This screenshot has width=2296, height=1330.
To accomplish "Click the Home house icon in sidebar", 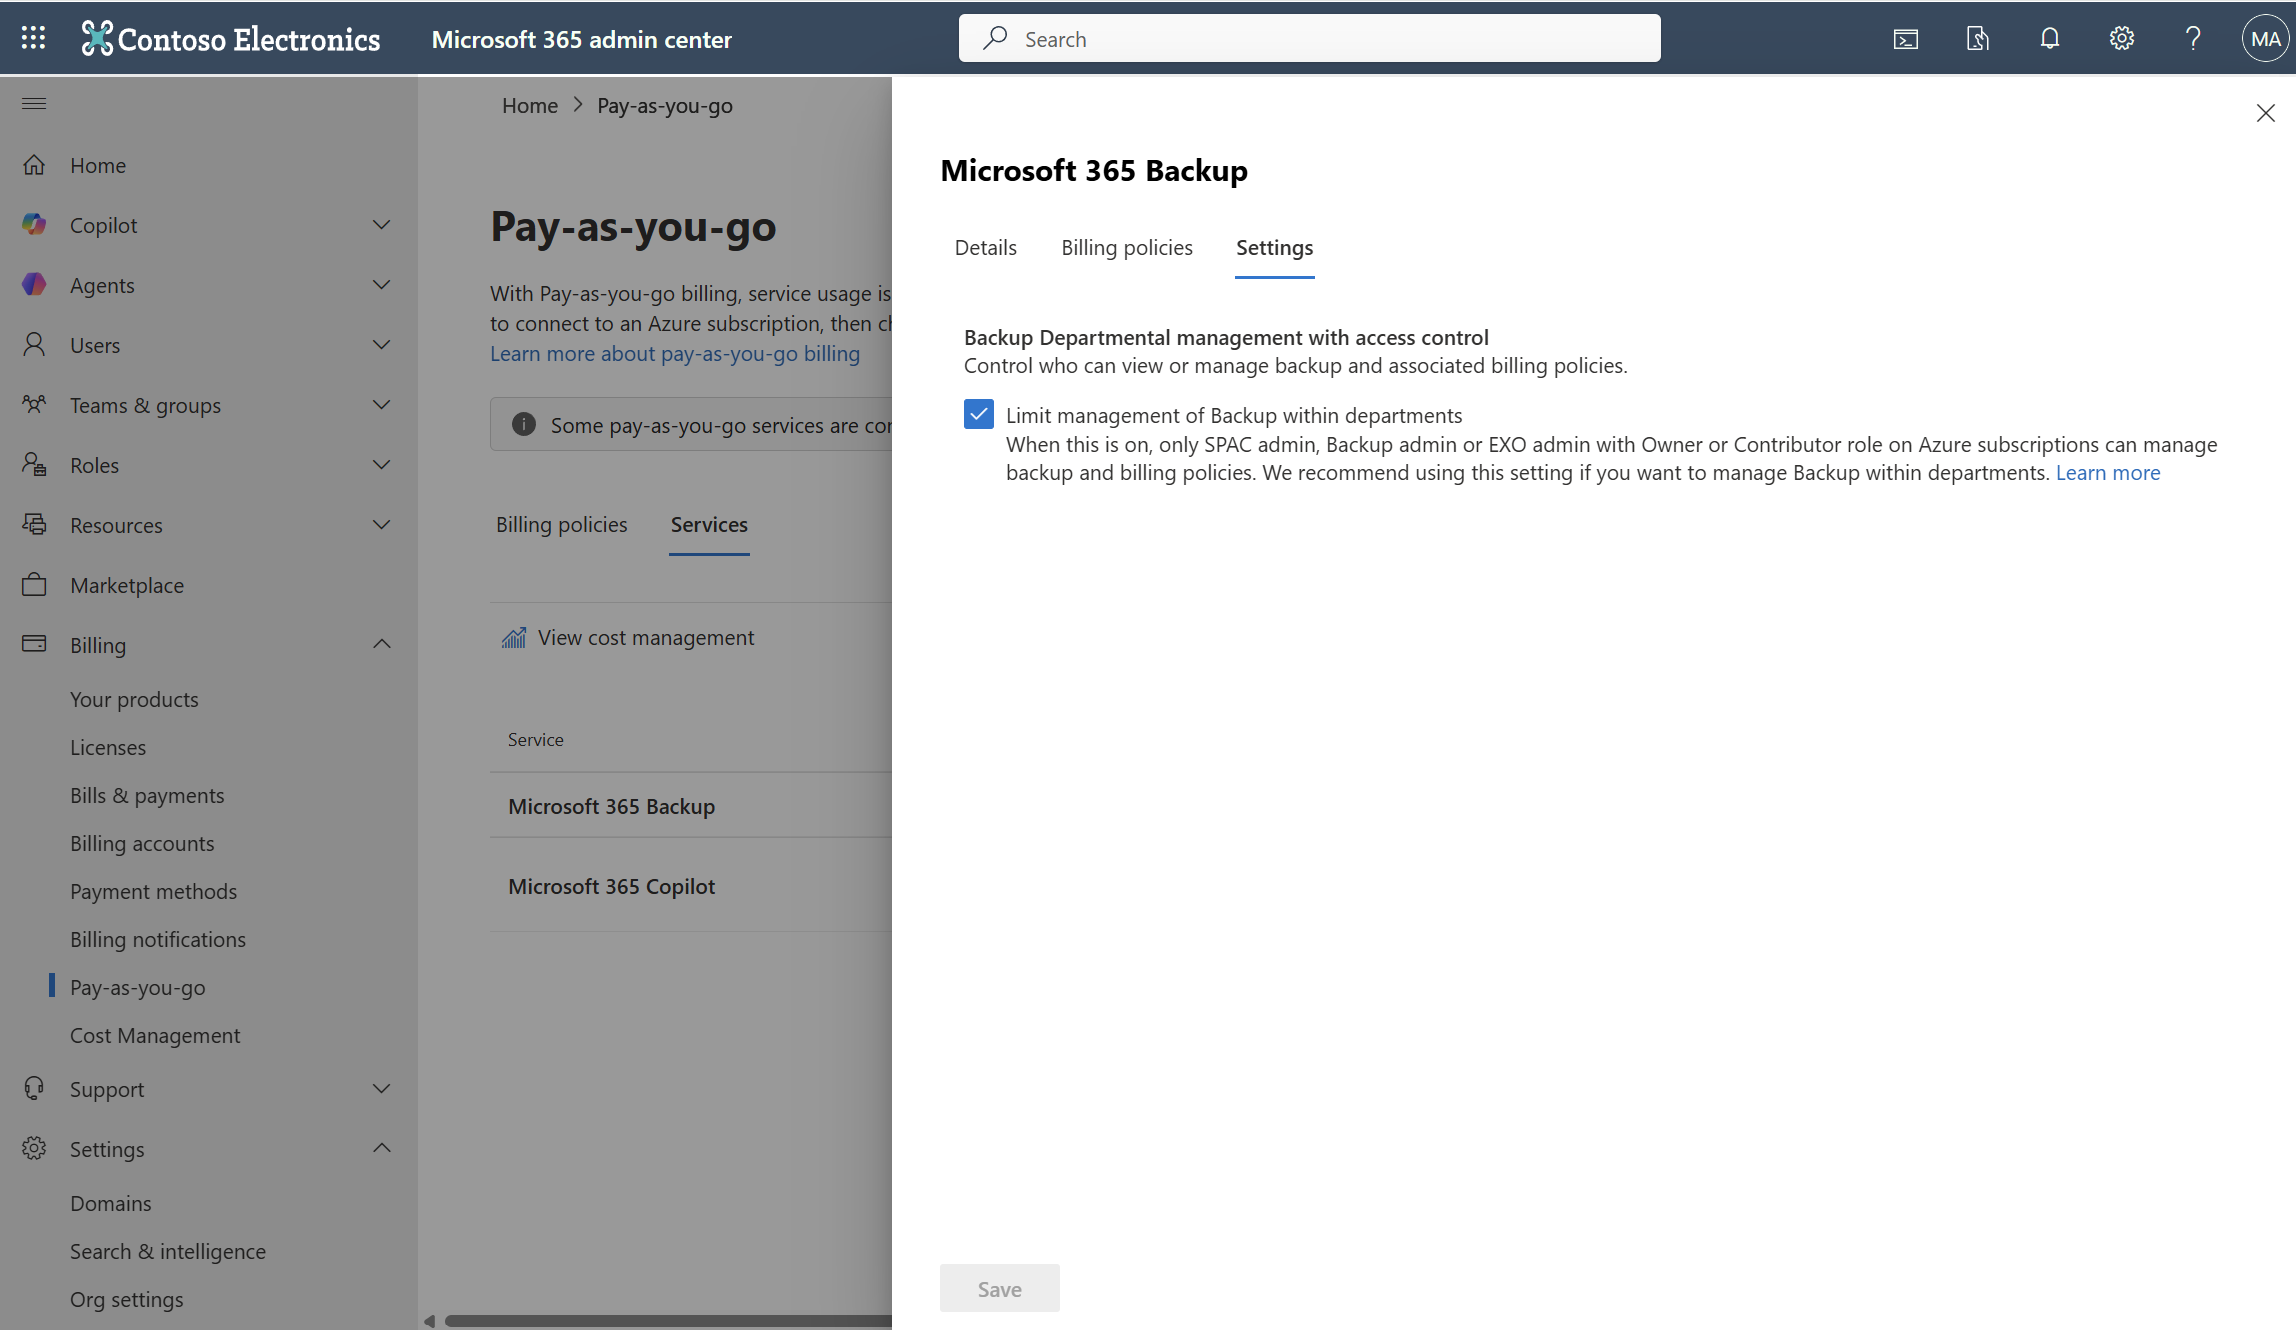I will tap(34, 165).
